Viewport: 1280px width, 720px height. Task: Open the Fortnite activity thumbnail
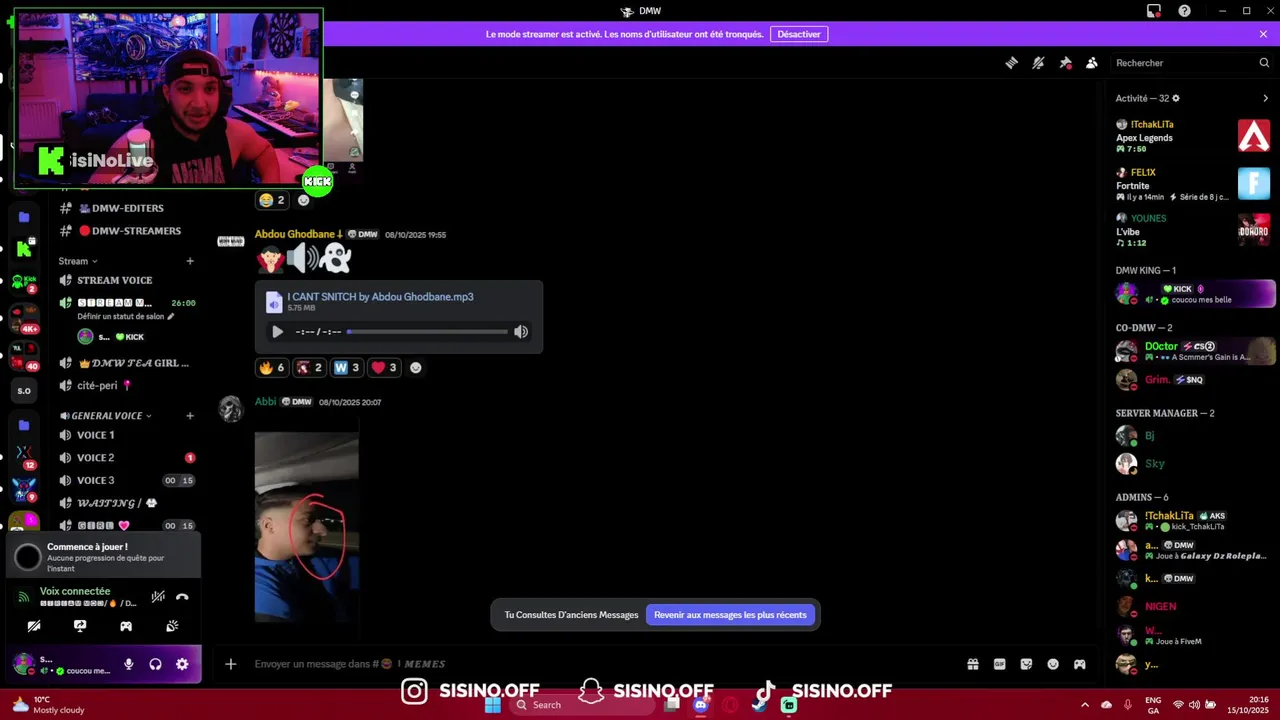tap(1254, 184)
